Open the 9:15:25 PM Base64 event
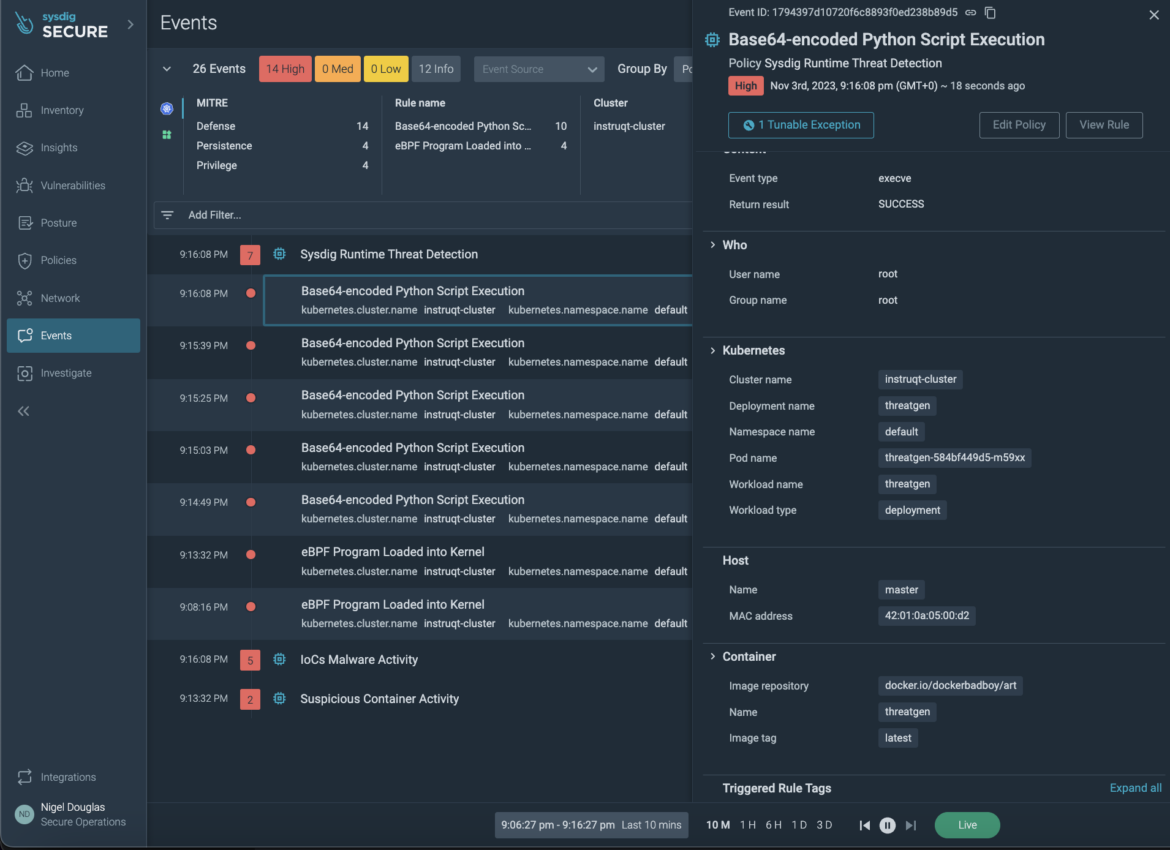Screen dimensions: 1170x850 [478, 404]
